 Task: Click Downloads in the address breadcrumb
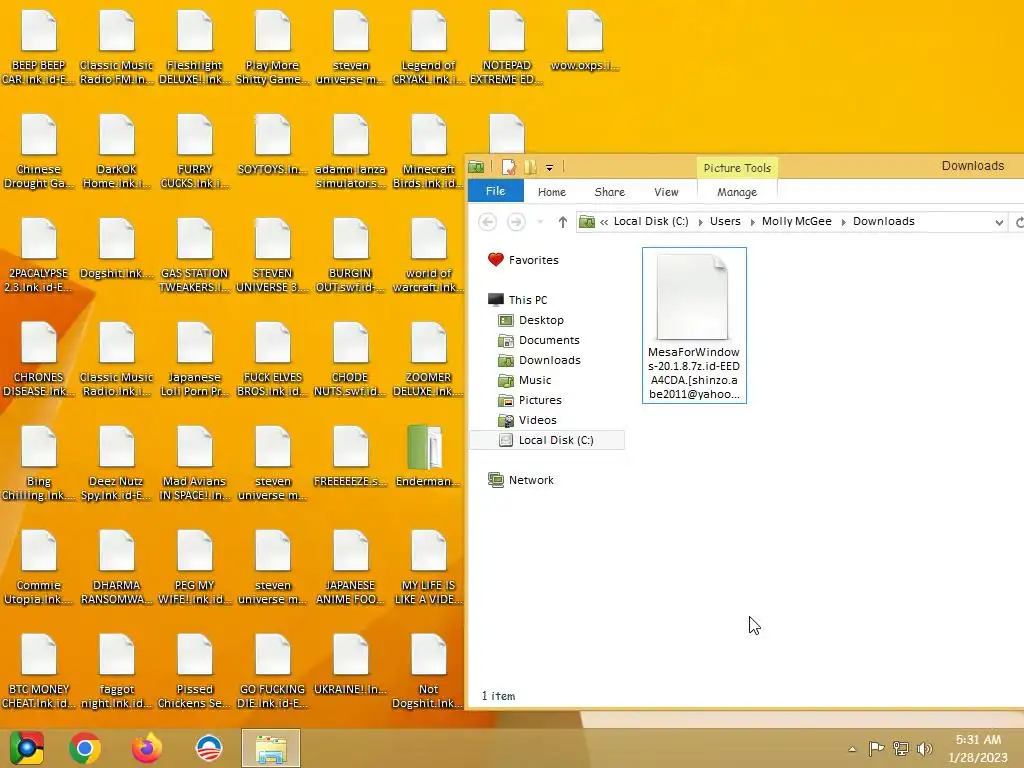coord(884,221)
